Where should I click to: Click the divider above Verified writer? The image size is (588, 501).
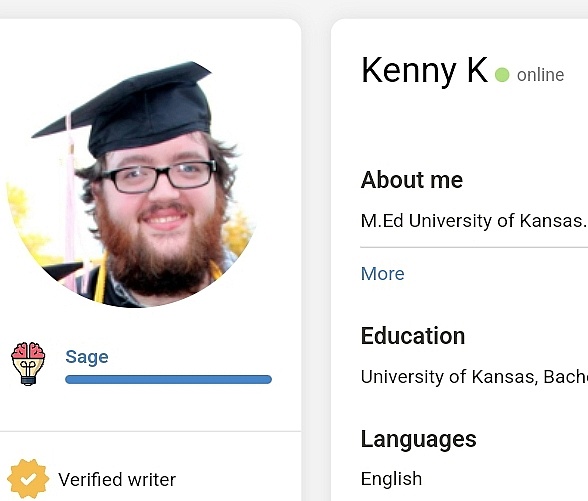point(150,431)
